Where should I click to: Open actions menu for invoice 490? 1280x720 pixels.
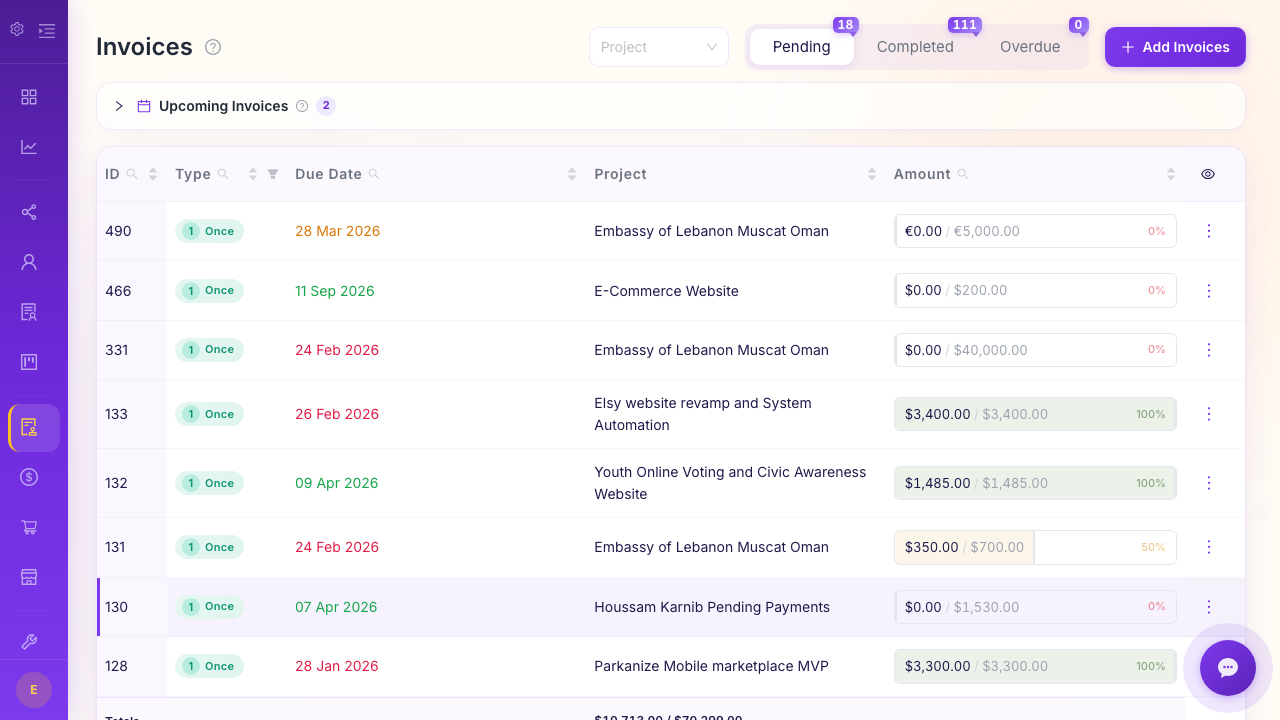tap(1209, 231)
